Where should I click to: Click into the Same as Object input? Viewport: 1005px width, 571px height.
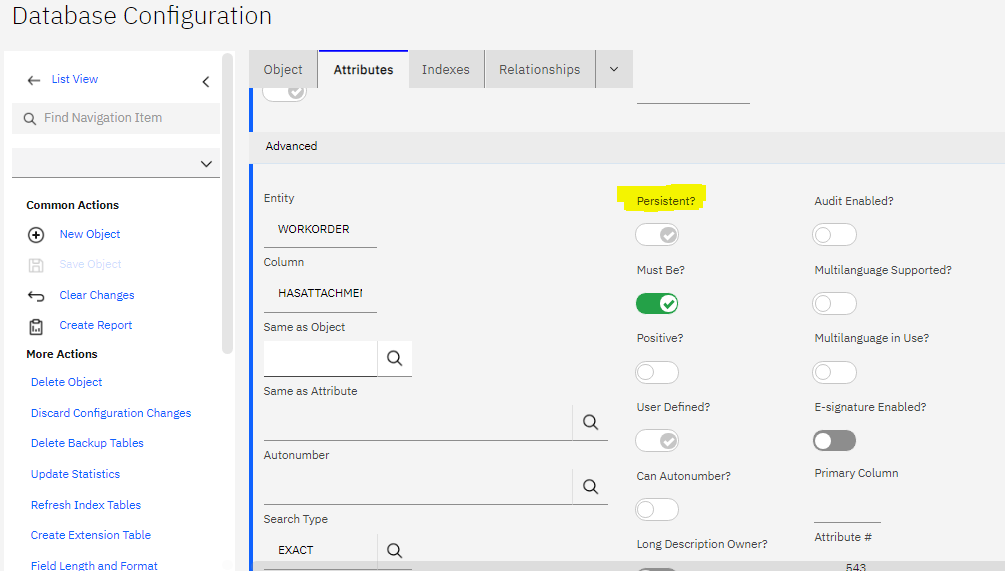pyautogui.click(x=320, y=358)
